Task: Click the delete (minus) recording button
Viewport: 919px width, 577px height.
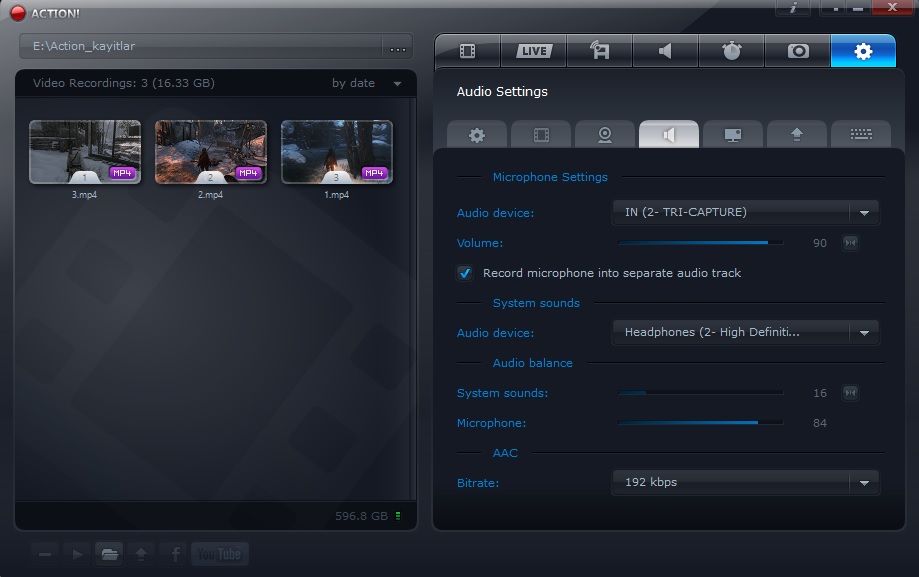Action: point(45,554)
